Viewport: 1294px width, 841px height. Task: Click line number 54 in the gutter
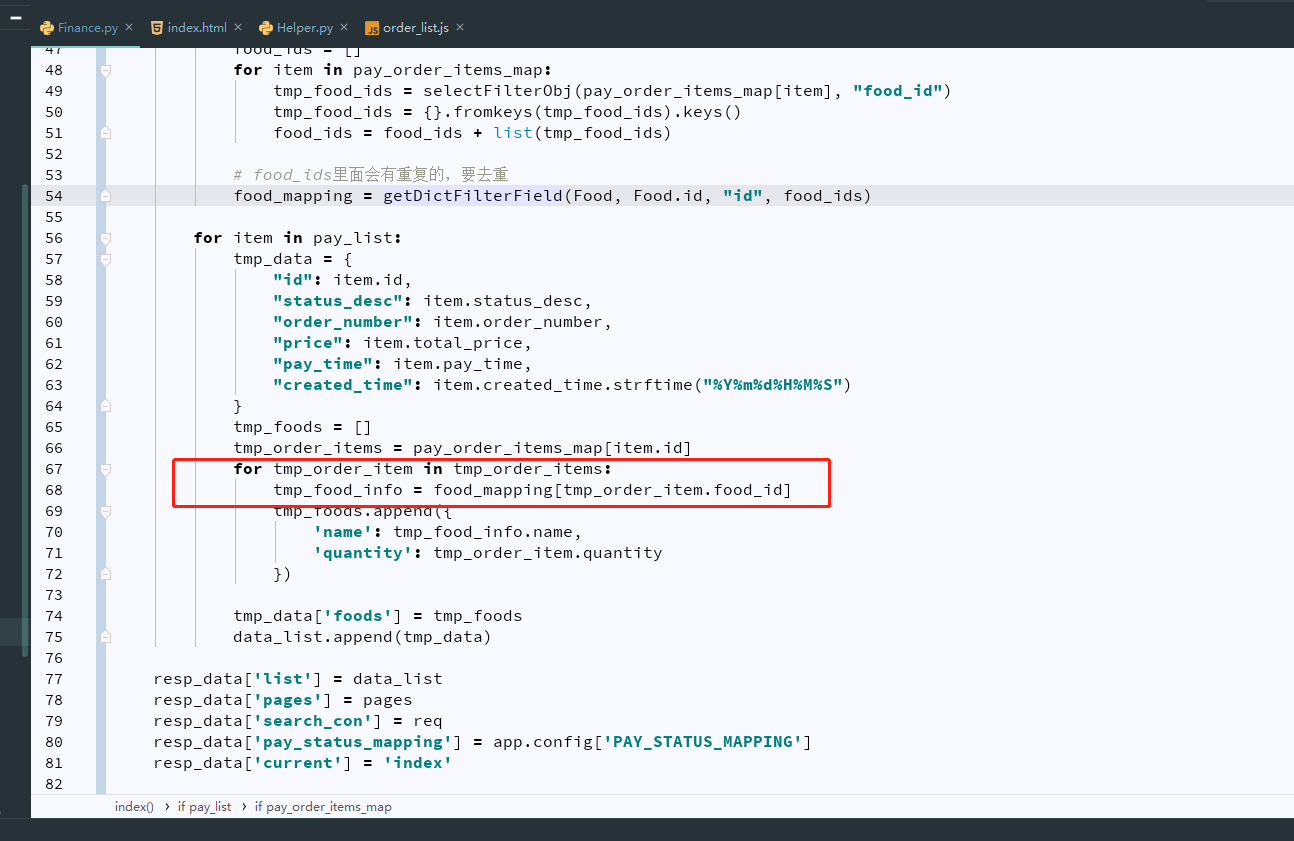click(53, 195)
